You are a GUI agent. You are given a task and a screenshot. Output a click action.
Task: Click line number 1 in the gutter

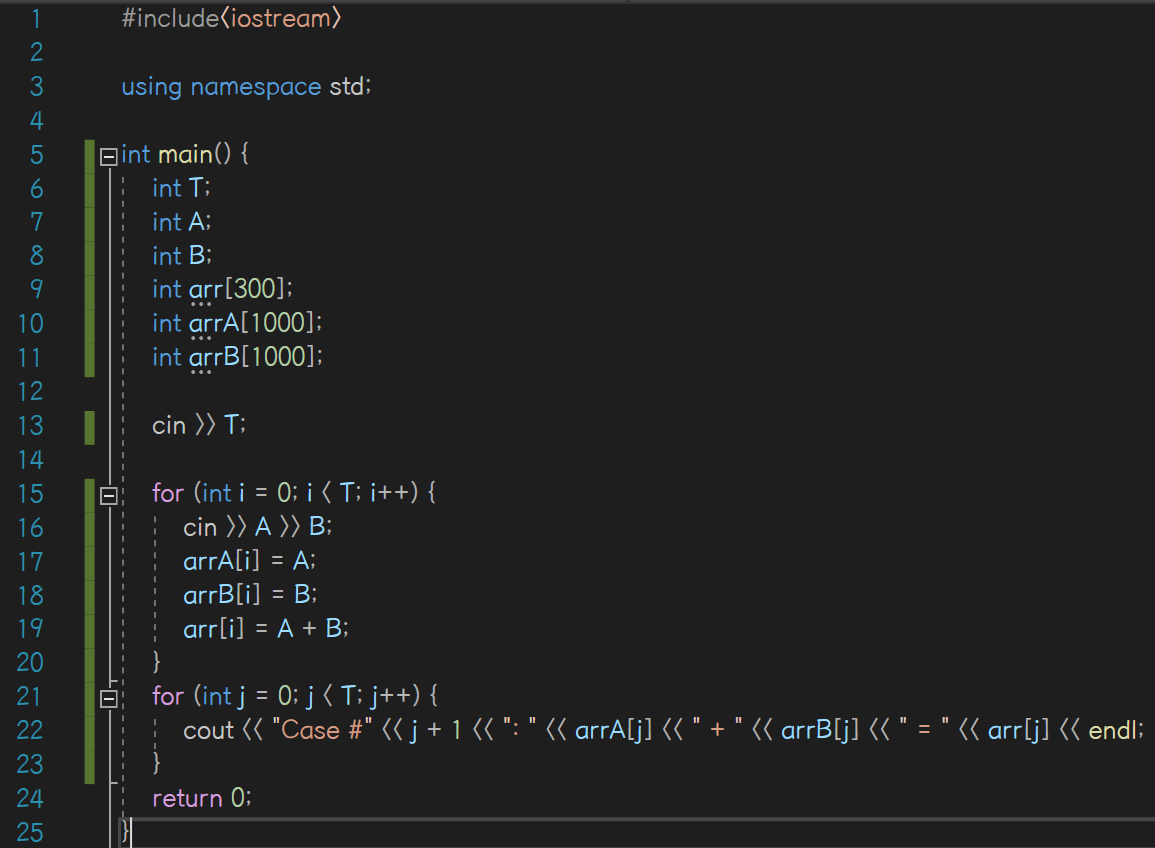tap(36, 17)
